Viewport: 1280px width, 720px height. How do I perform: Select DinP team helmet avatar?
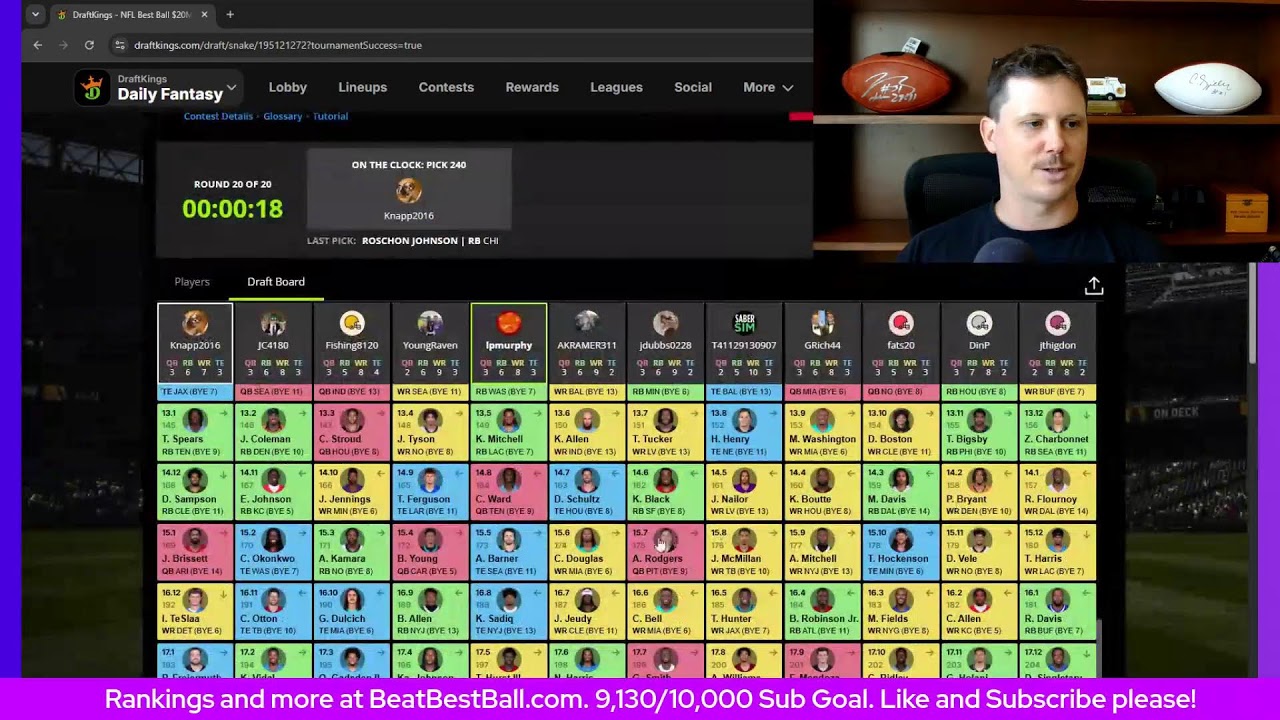click(x=979, y=323)
